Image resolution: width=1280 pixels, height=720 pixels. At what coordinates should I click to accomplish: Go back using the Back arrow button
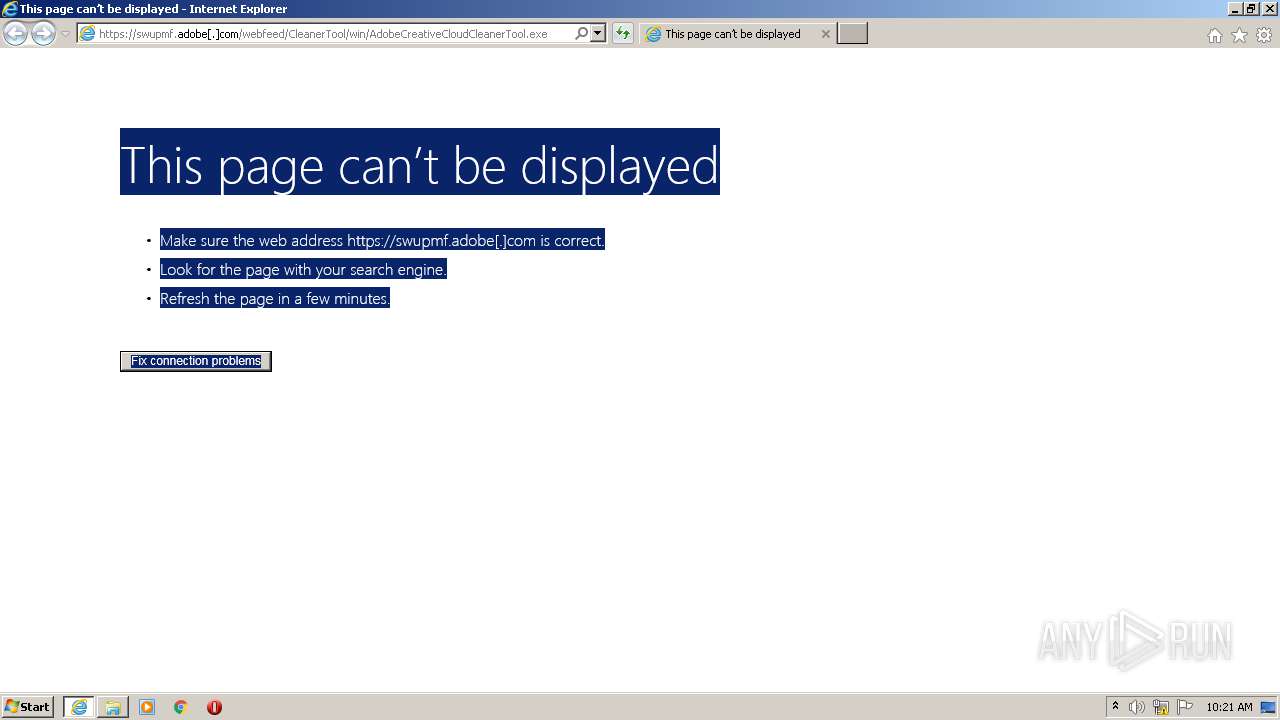click(x=15, y=34)
